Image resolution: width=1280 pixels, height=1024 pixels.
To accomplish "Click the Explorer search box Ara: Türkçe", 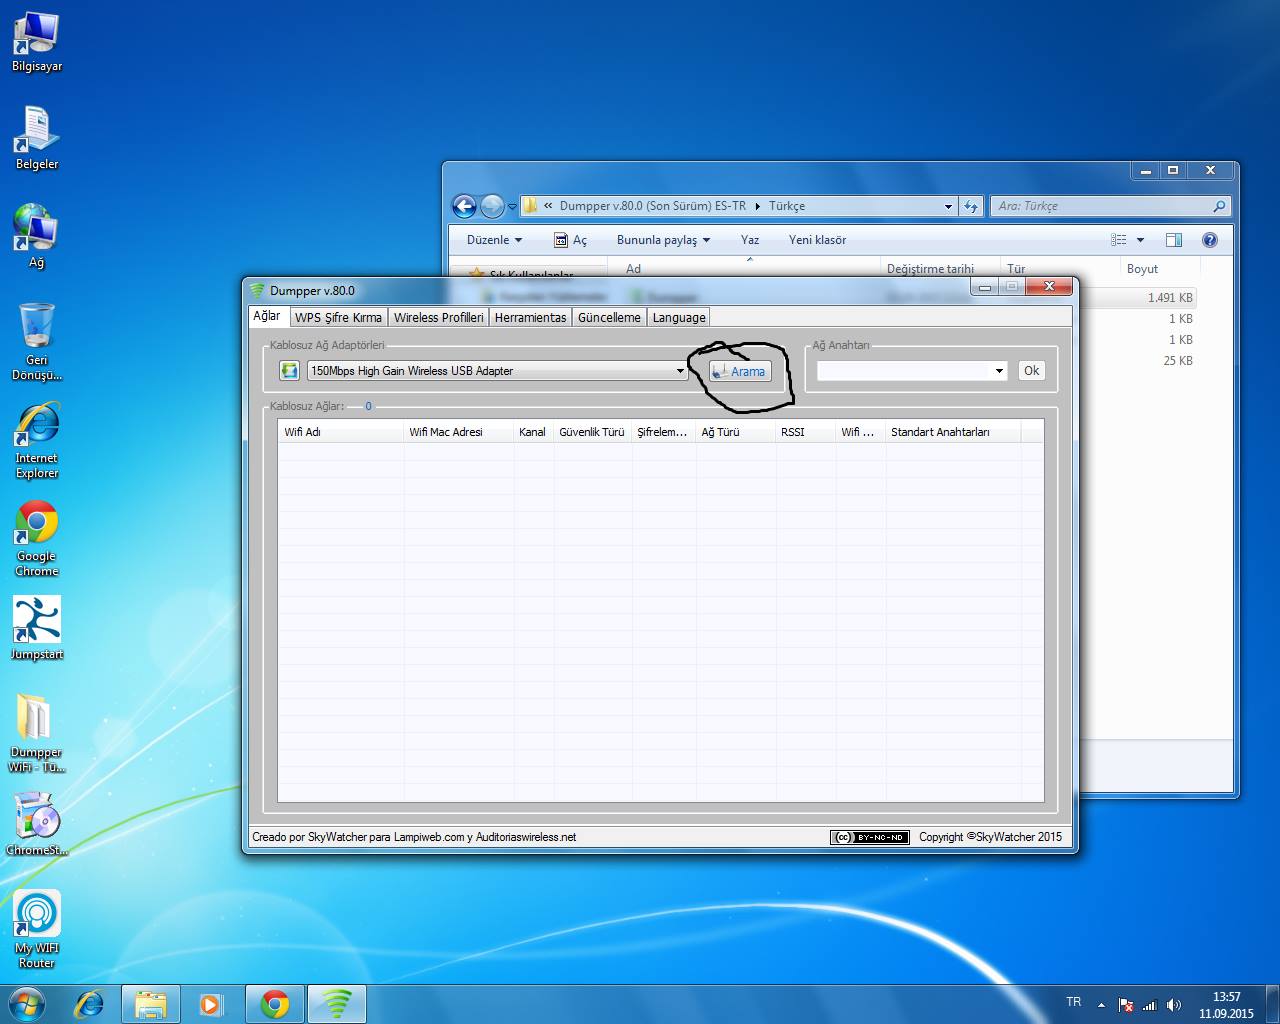I will (x=1110, y=206).
